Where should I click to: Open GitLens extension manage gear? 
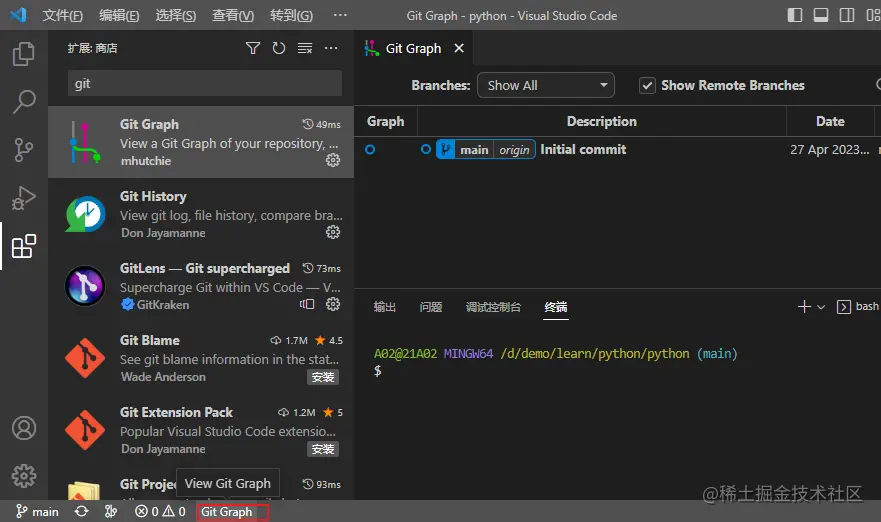click(333, 304)
